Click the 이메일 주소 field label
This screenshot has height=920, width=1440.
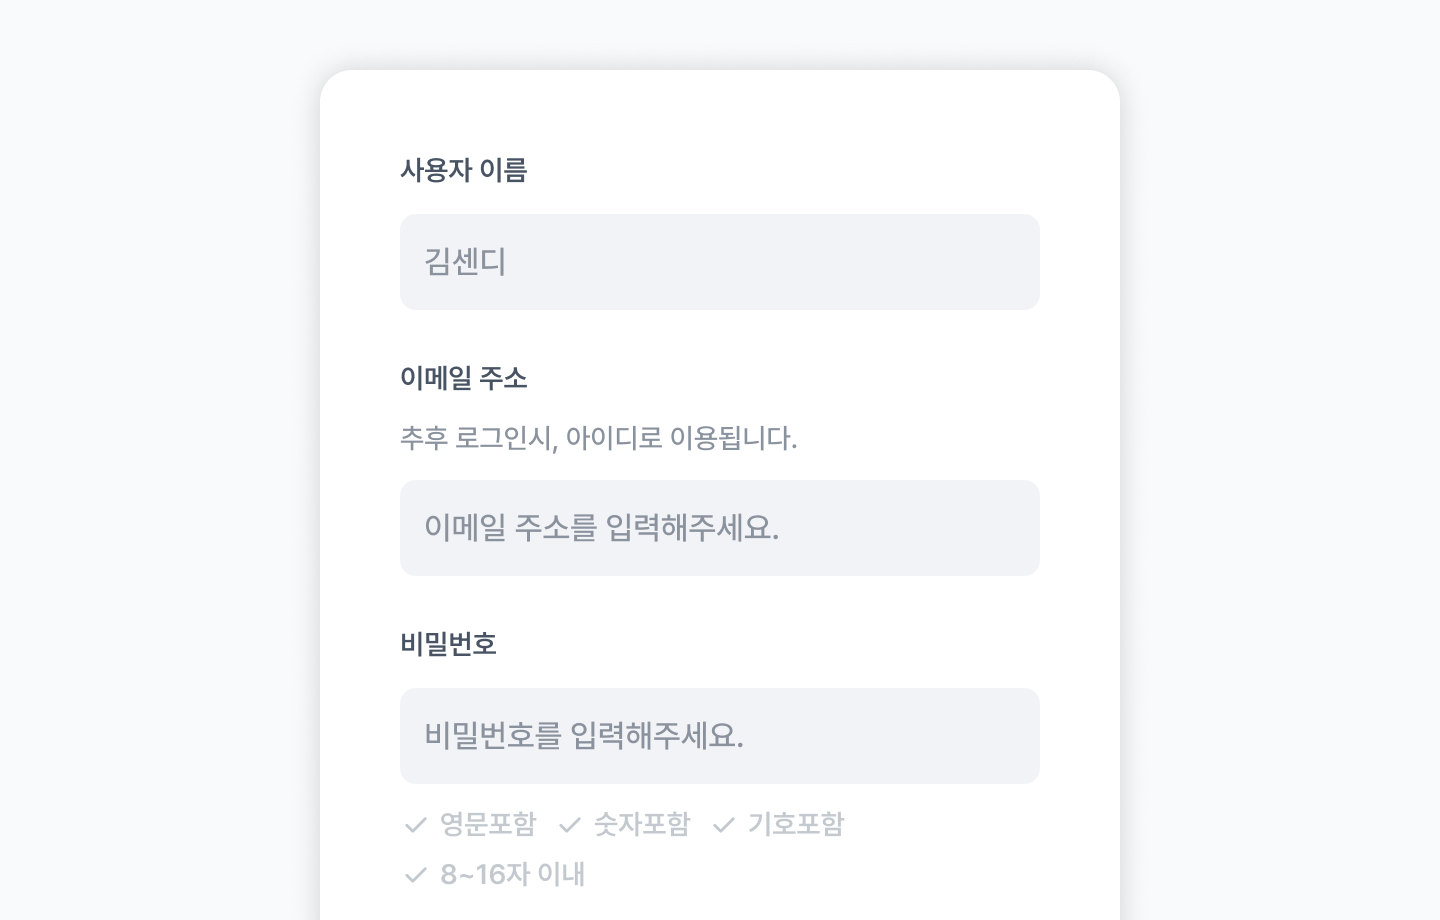[x=464, y=378]
